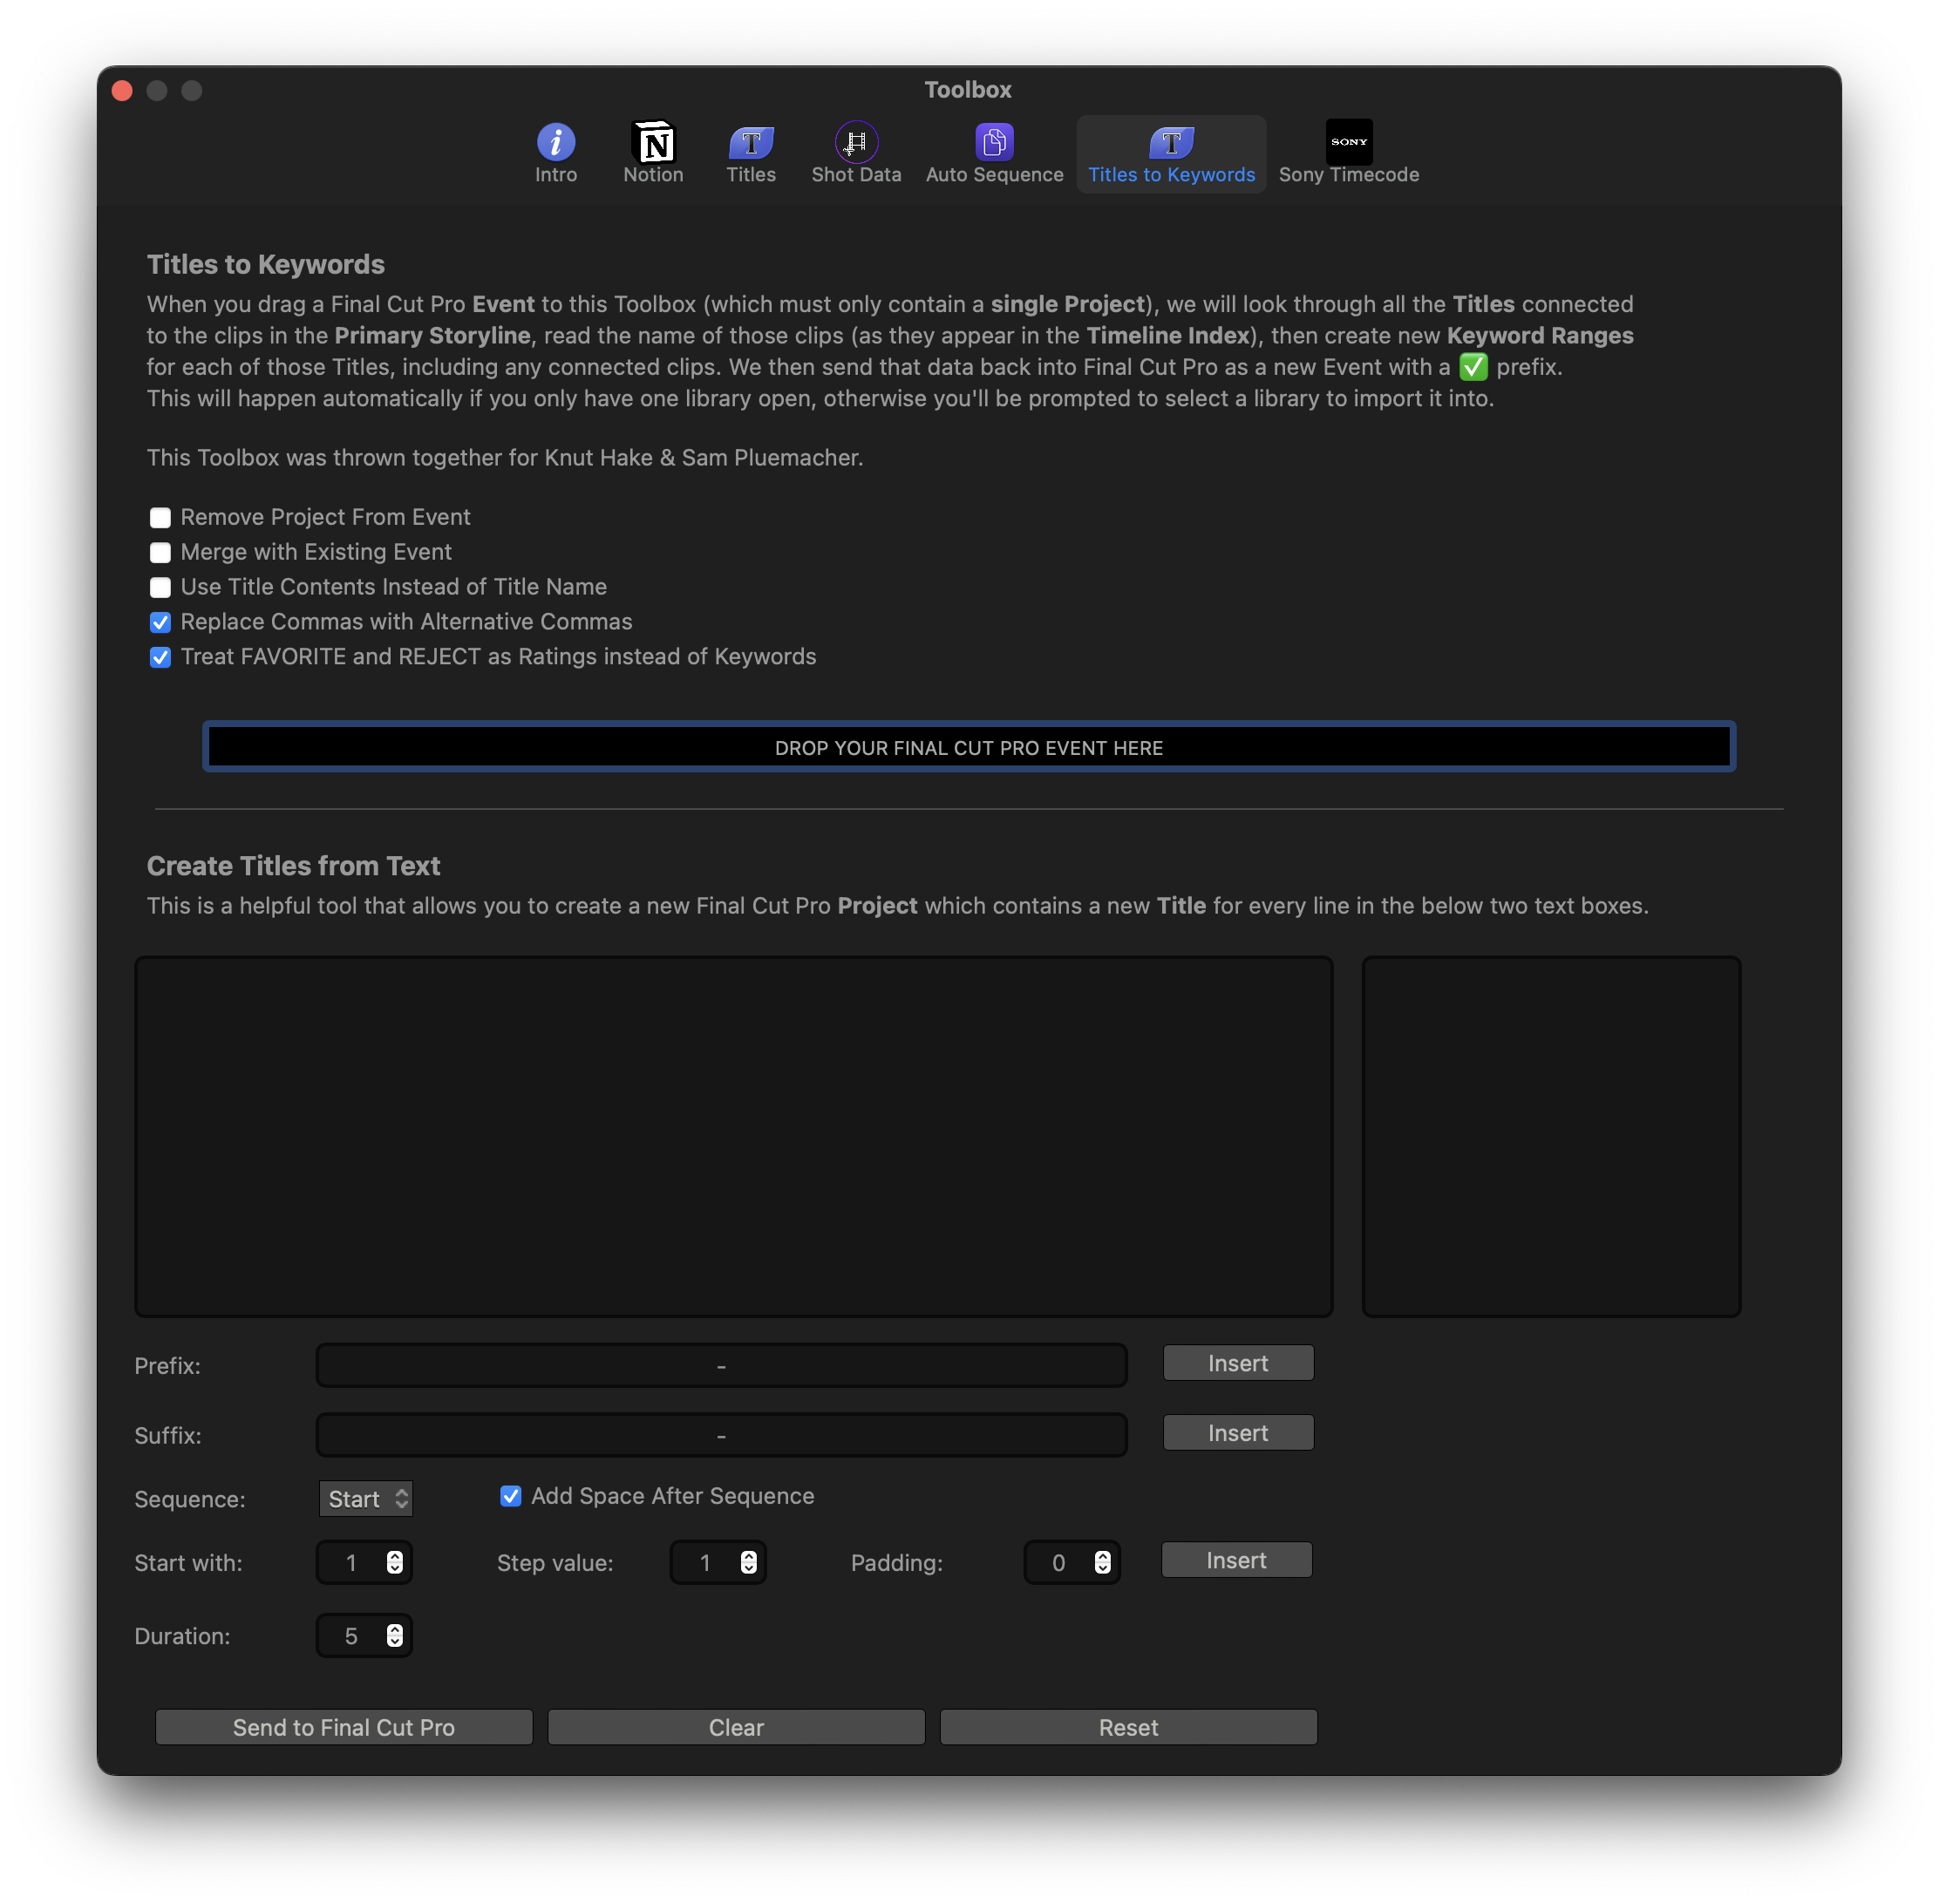Image resolution: width=1939 pixels, height=1904 pixels.
Task: Click the red close window button
Action: (x=123, y=91)
